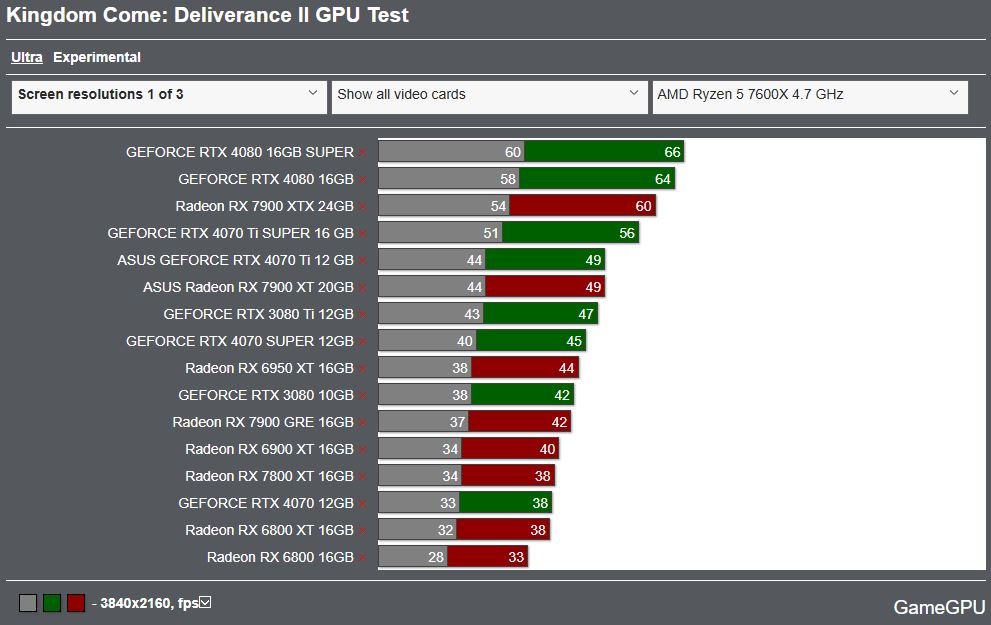
Task: Click the green 66 fps bar of RTX 4080 SUPER
Action: pos(604,152)
